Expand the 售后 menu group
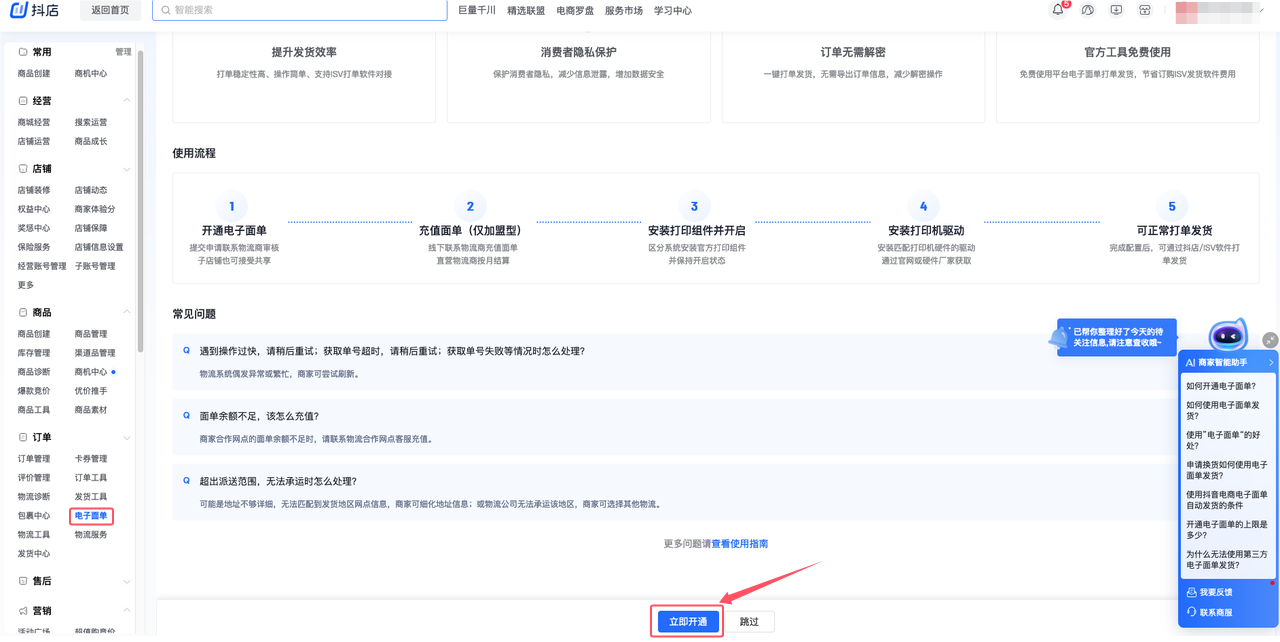Image resolution: width=1280 pixels, height=642 pixels. 127,581
